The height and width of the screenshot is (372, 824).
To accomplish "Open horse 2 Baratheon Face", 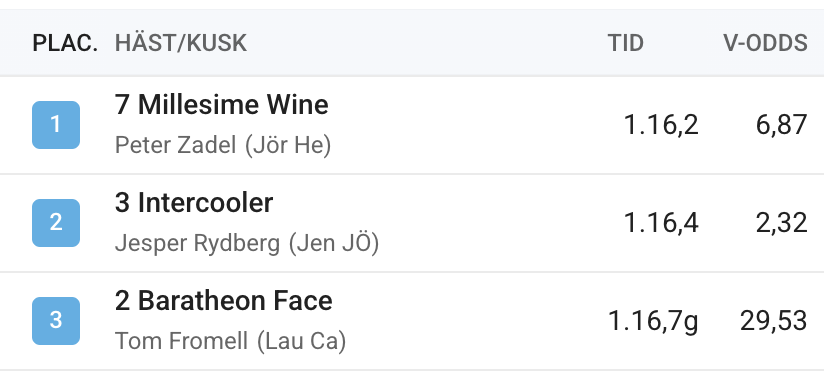I will pos(223,301).
